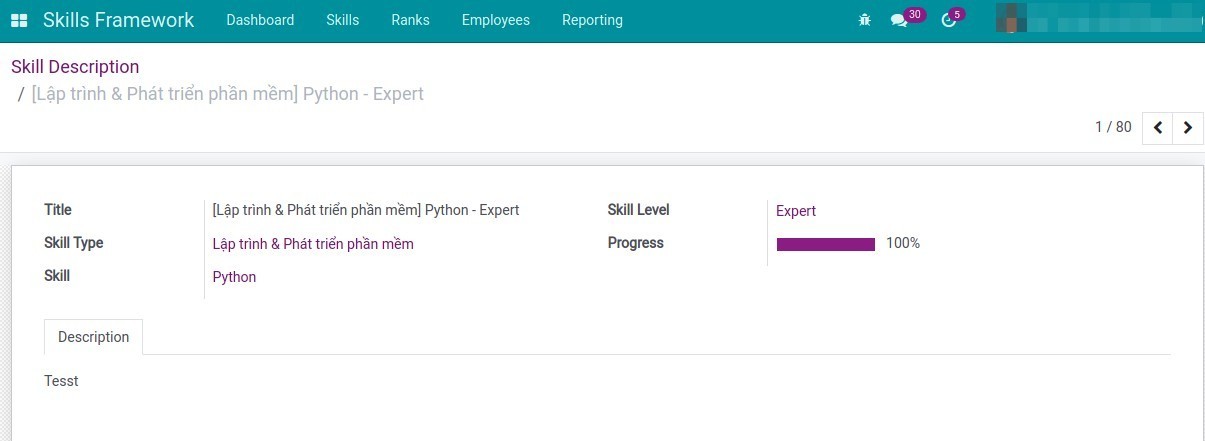
Task: Go to previous record arrow
Action: click(1157, 127)
